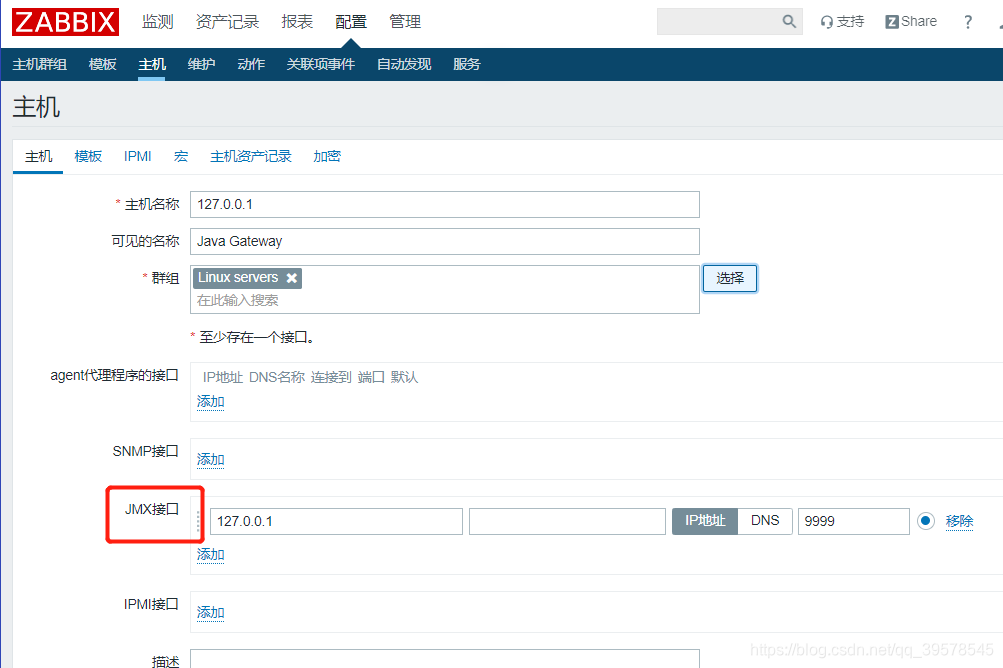The height and width of the screenshot is (668, 1003).
Task: Select the 宏 form tab
Action: [x=181, y=156]
